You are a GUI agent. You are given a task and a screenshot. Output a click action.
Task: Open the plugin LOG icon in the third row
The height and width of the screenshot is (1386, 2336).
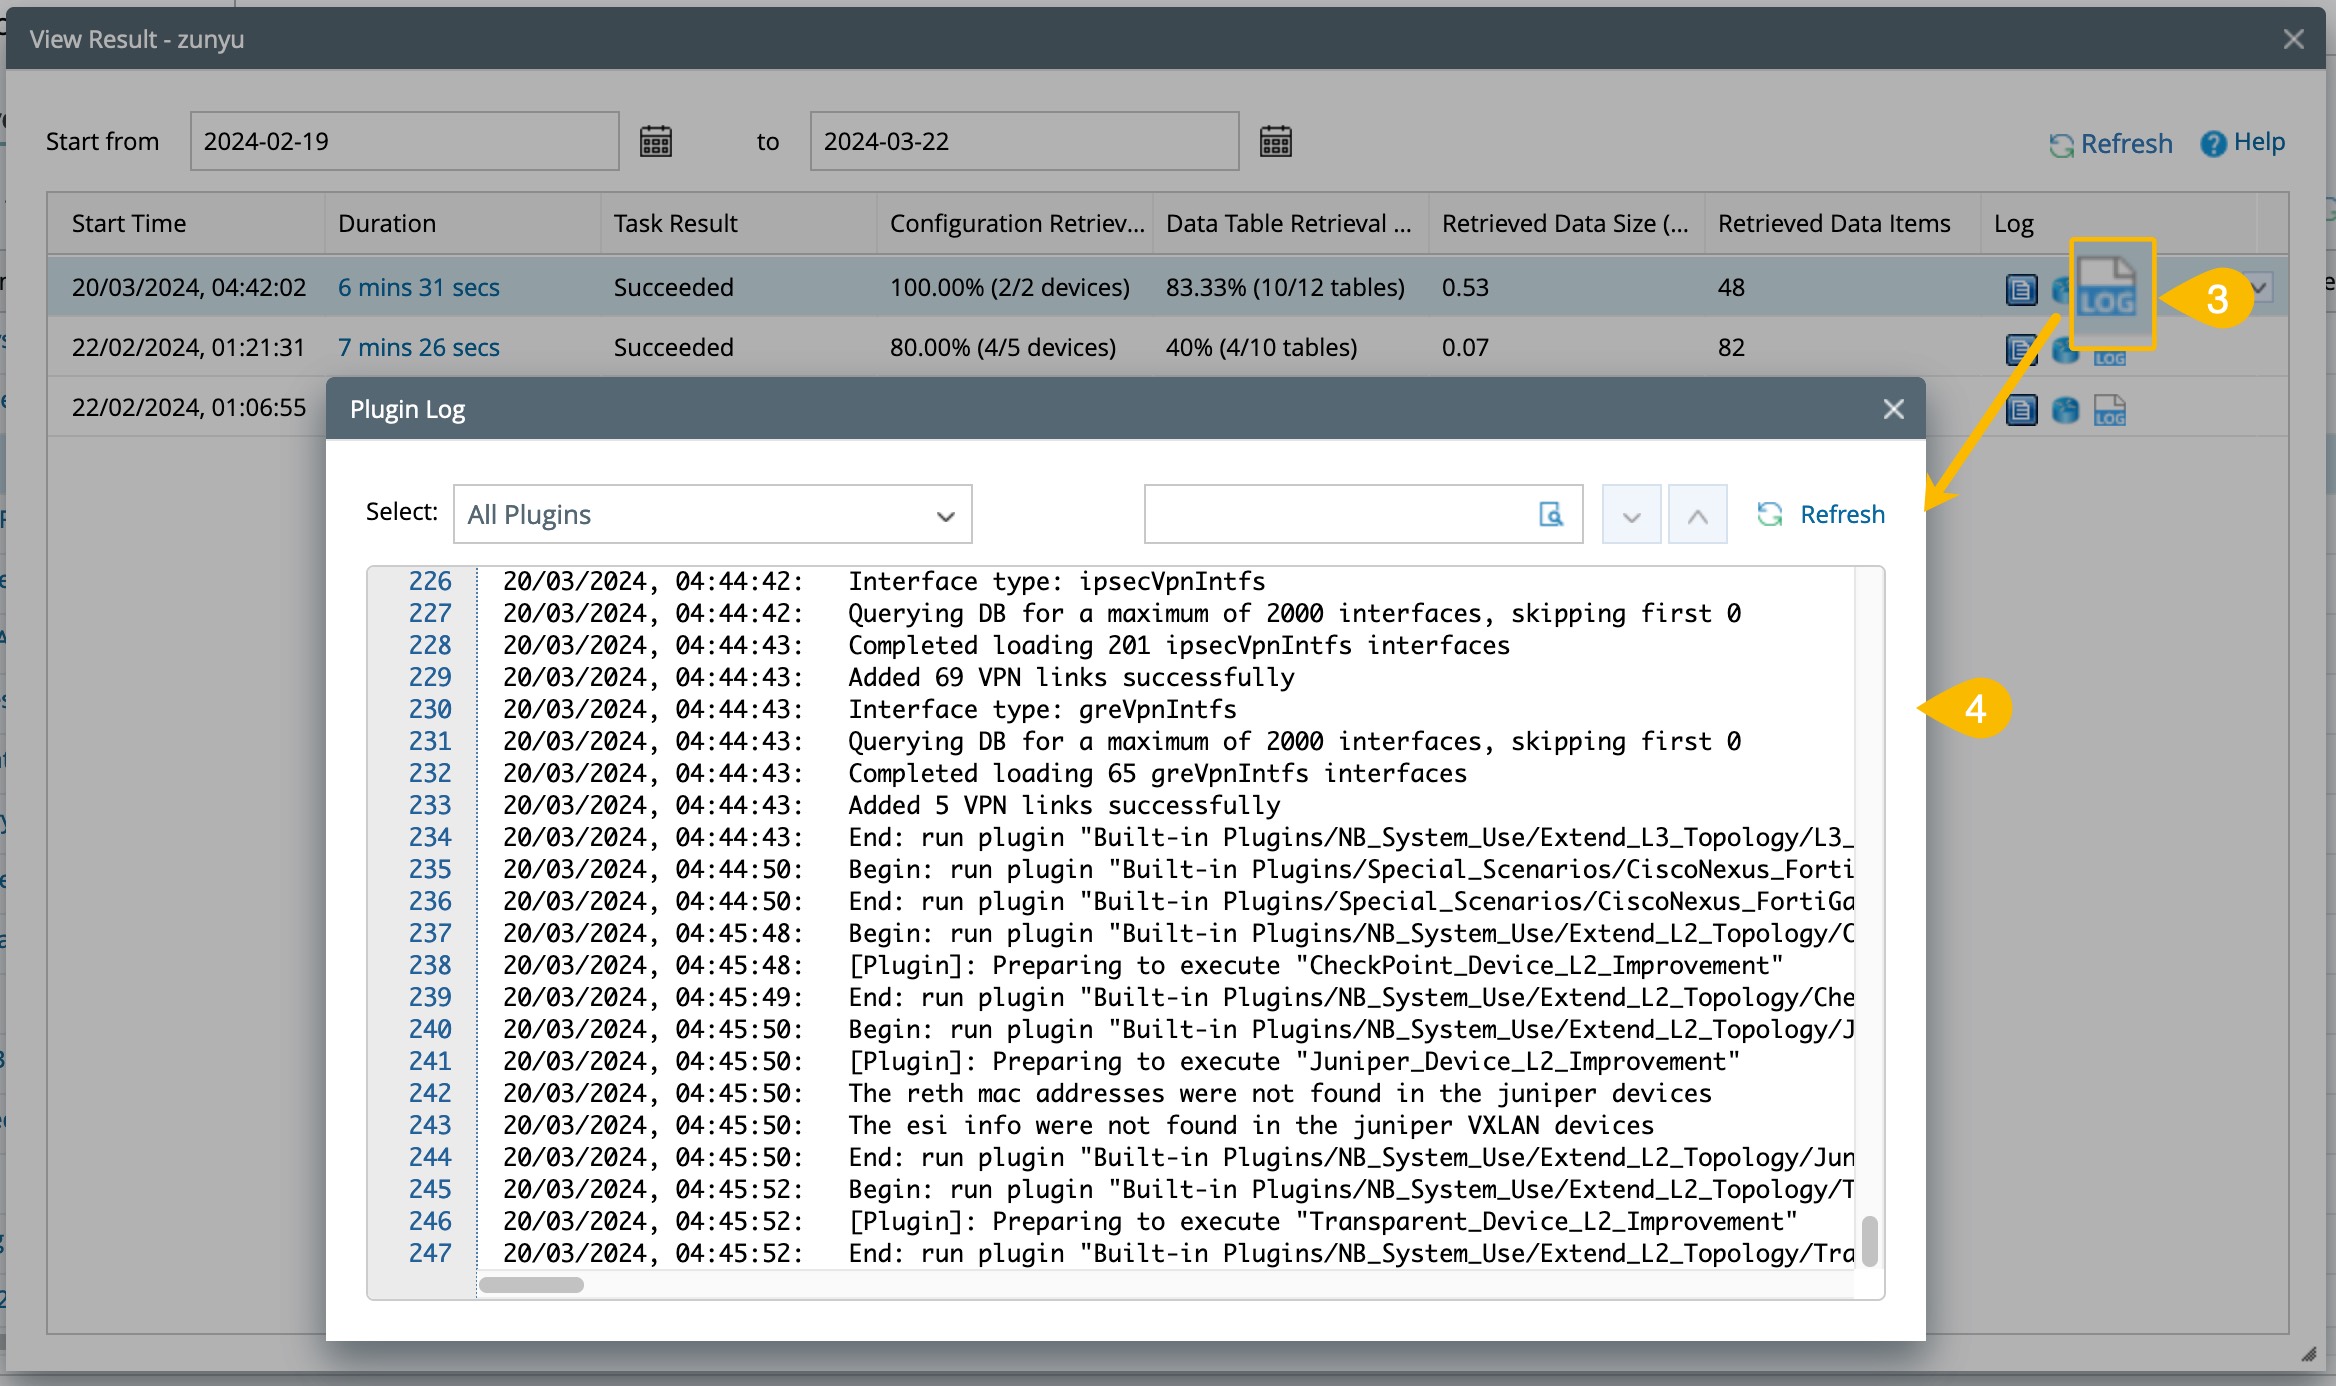click(2110, 410)
